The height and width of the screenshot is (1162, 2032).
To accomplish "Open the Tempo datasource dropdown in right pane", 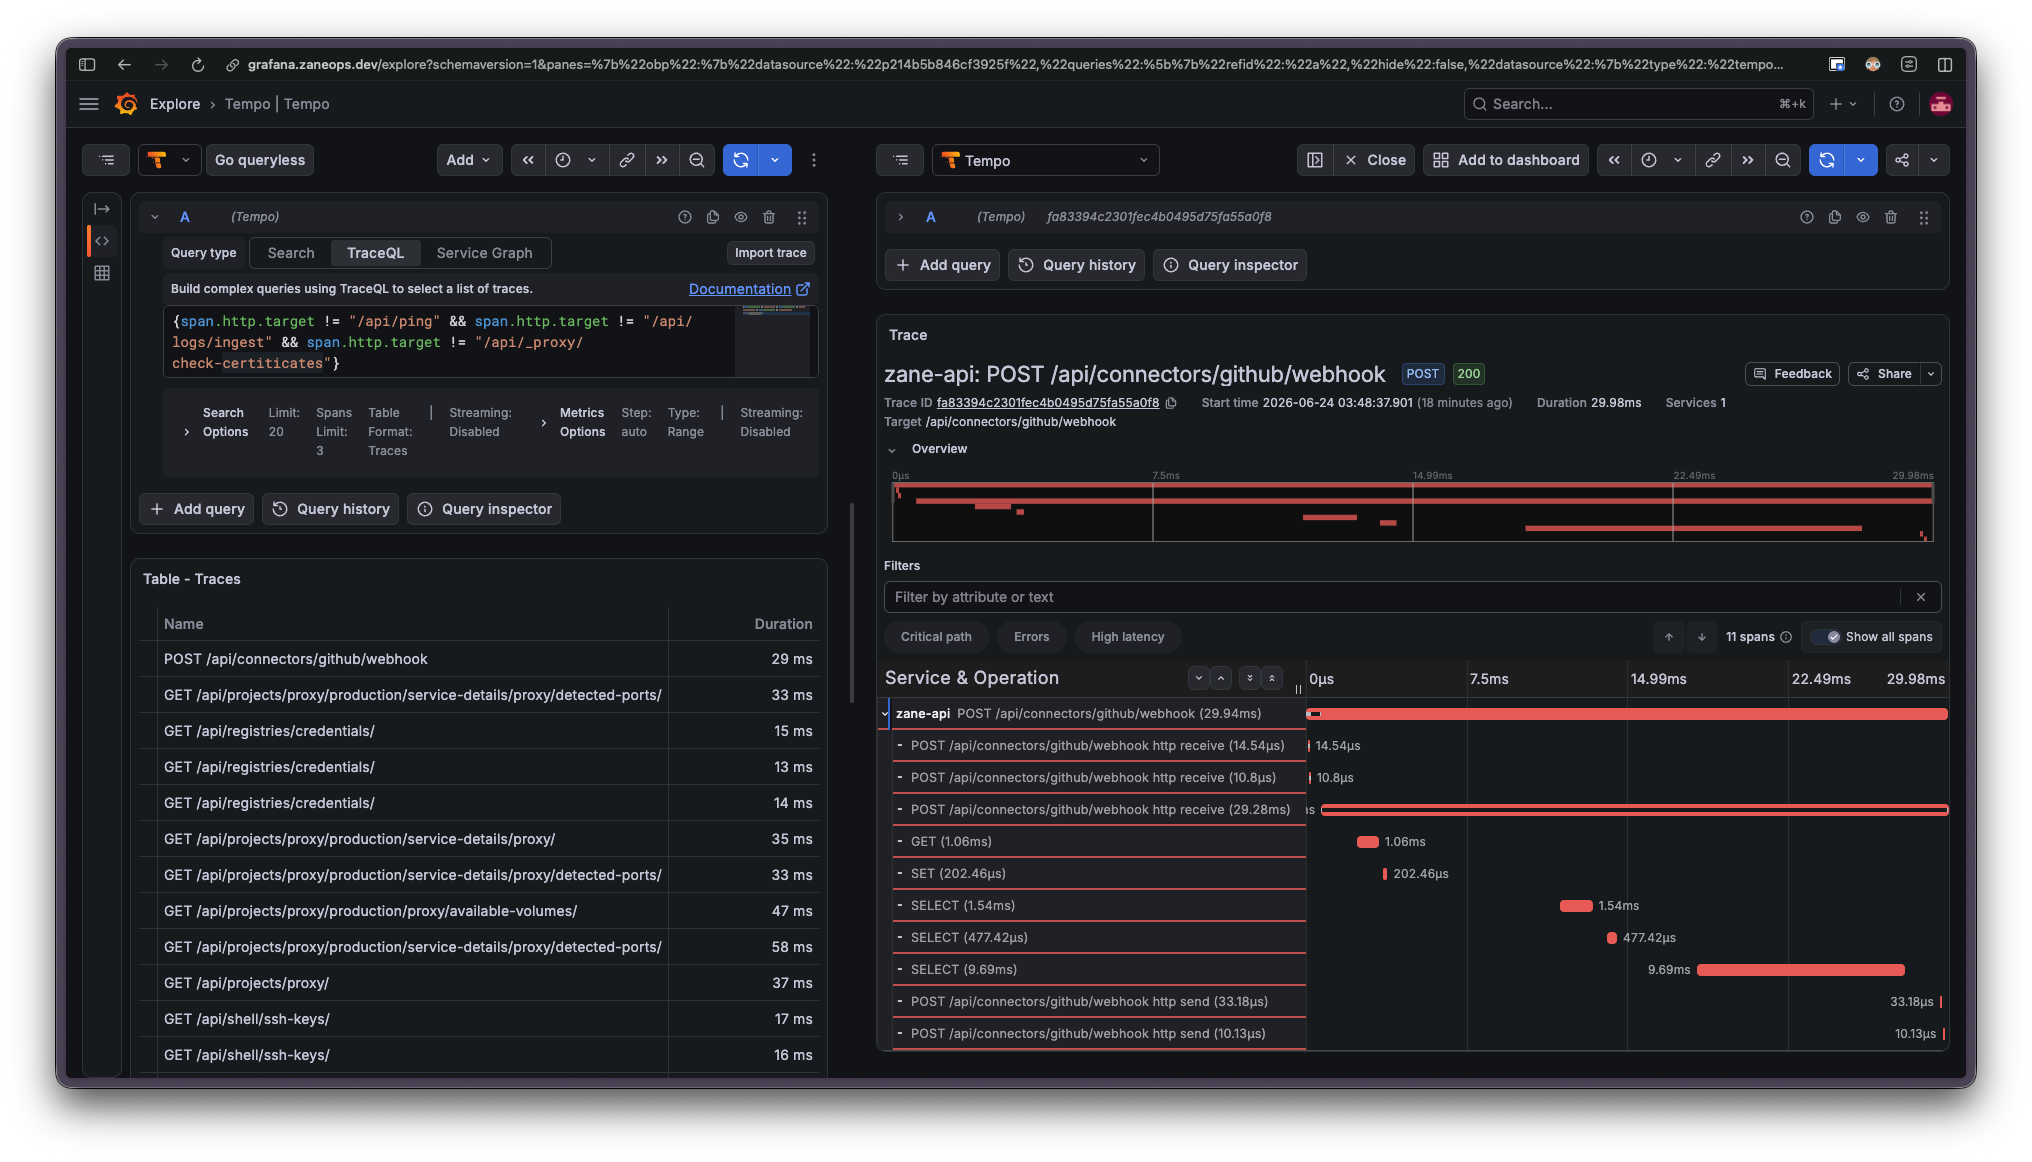I will point(1046,160).
